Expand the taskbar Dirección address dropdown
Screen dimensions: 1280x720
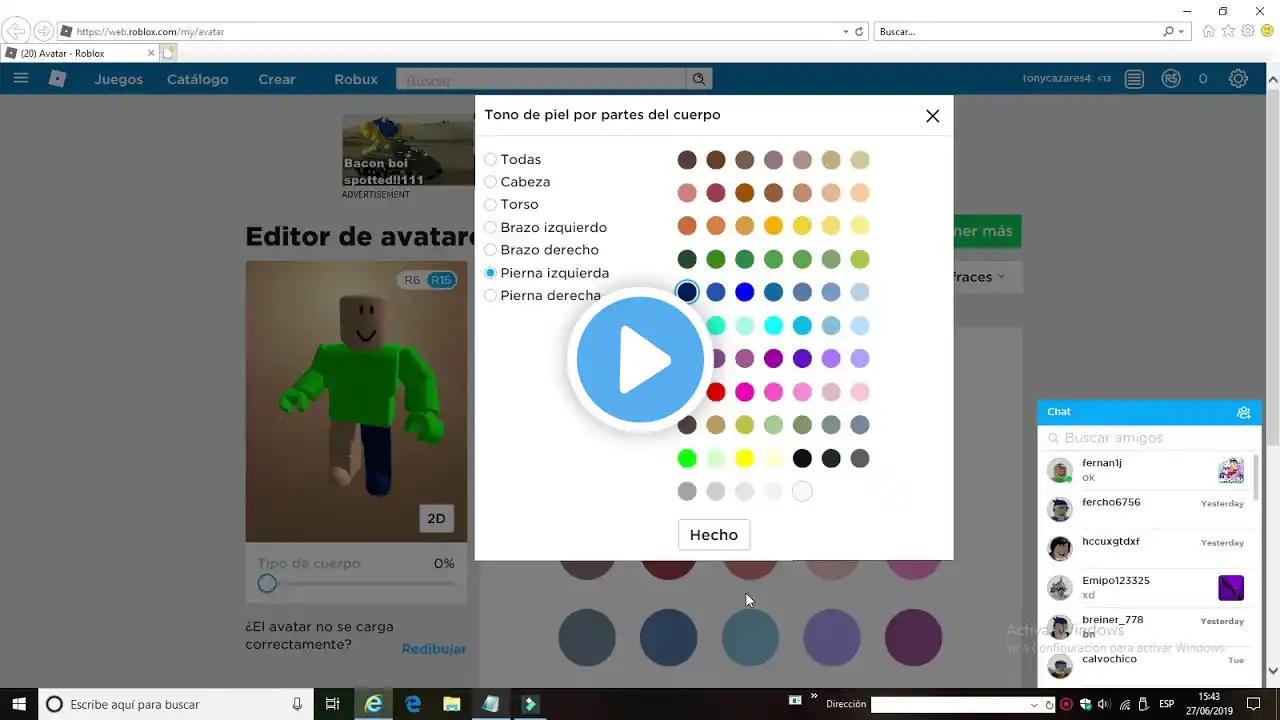(x=1036, y=705)
